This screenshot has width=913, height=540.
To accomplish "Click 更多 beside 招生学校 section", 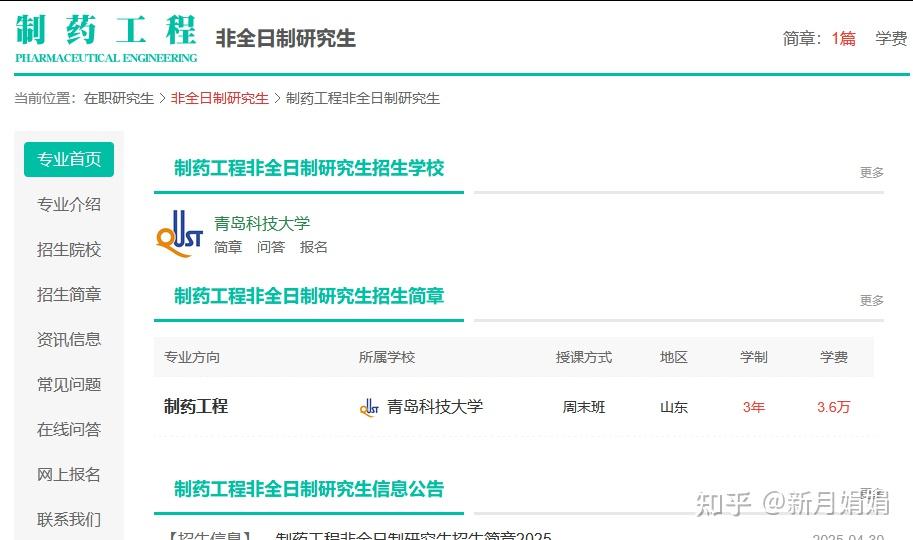I will pyautogui.click(x=872, y=172).
